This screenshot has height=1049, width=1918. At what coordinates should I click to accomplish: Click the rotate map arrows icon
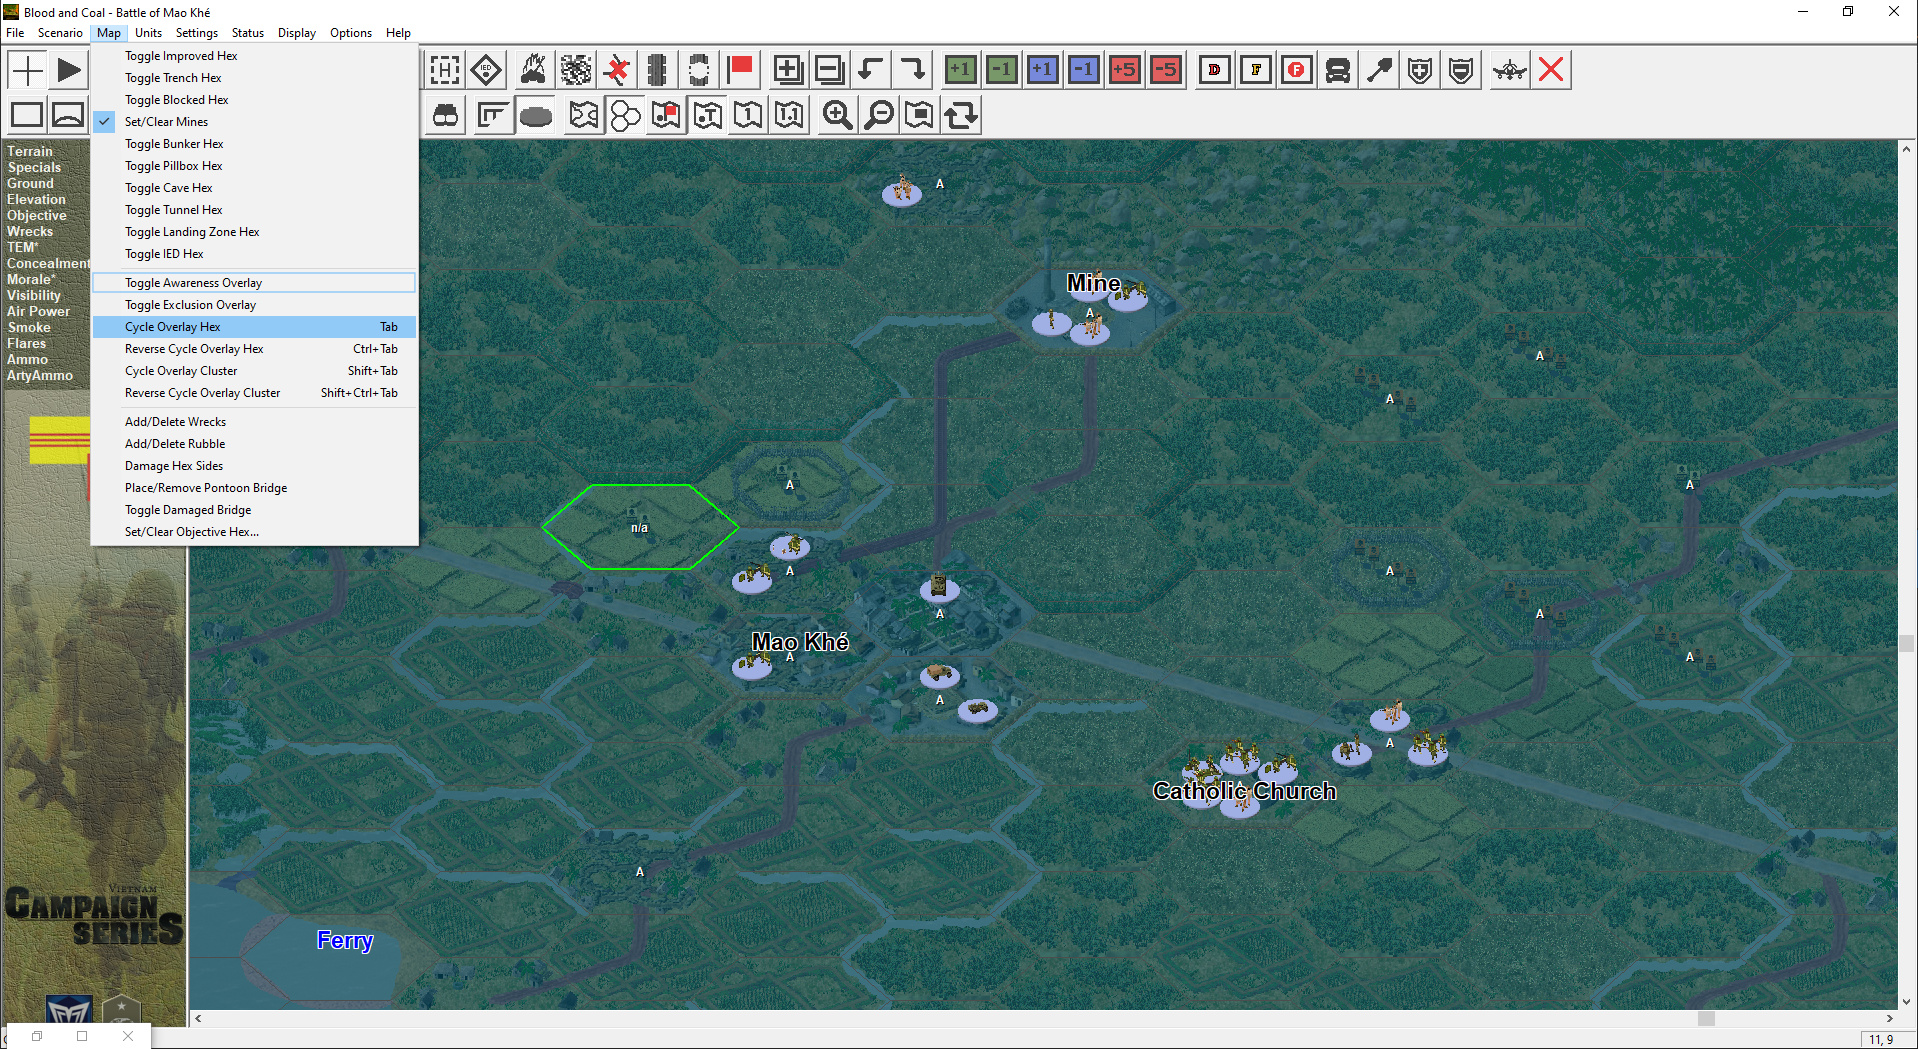(961, 115)
